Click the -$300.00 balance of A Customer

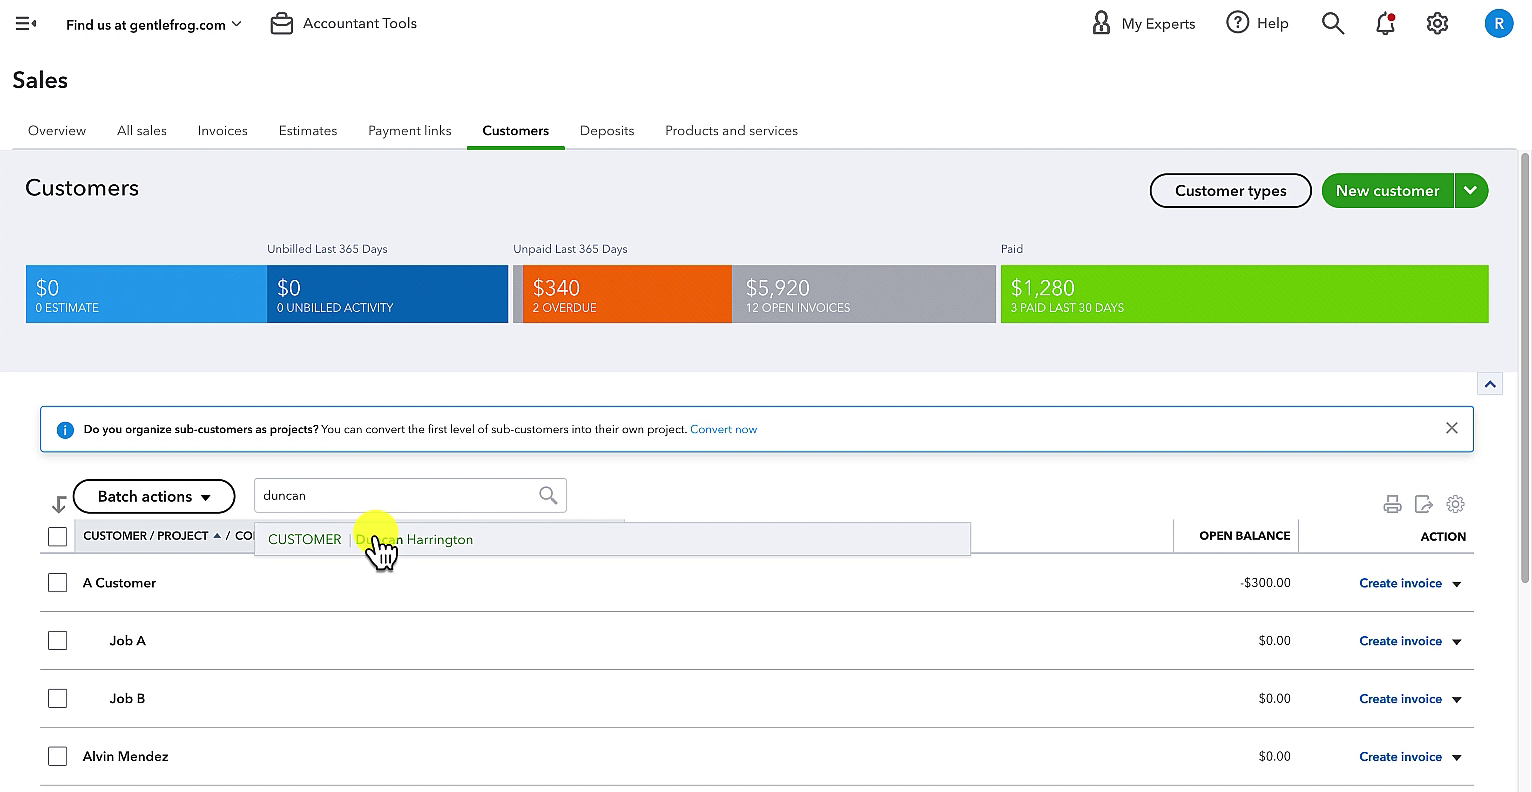click(1265, 583)
